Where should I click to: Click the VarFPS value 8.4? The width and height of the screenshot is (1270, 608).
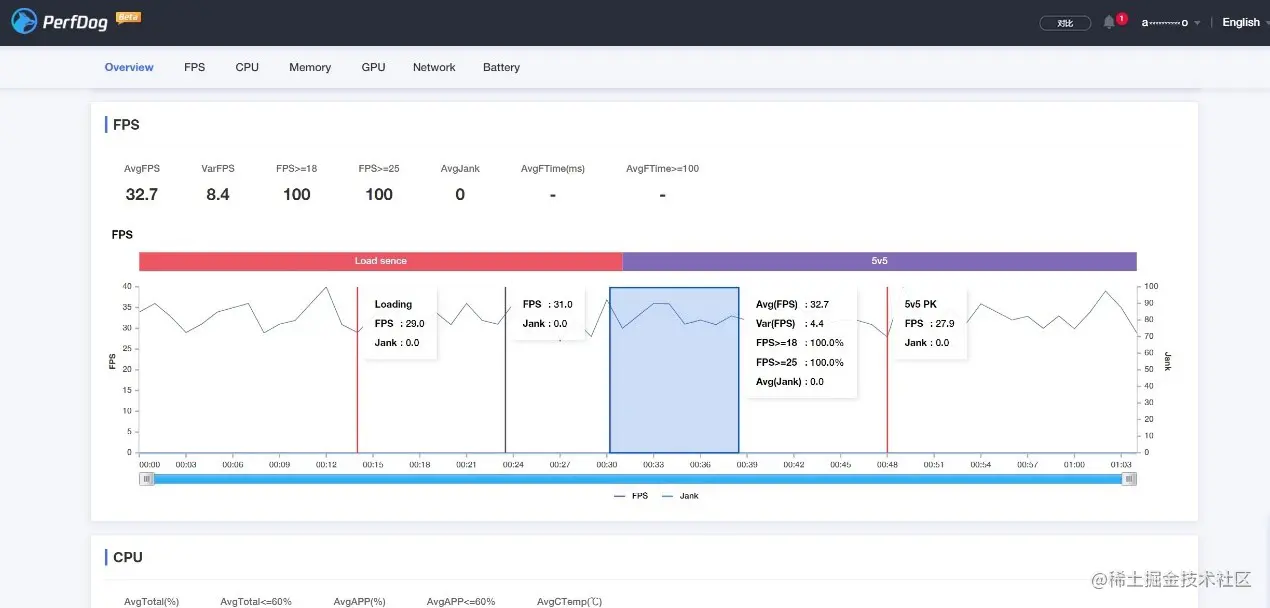coord(218,194)
